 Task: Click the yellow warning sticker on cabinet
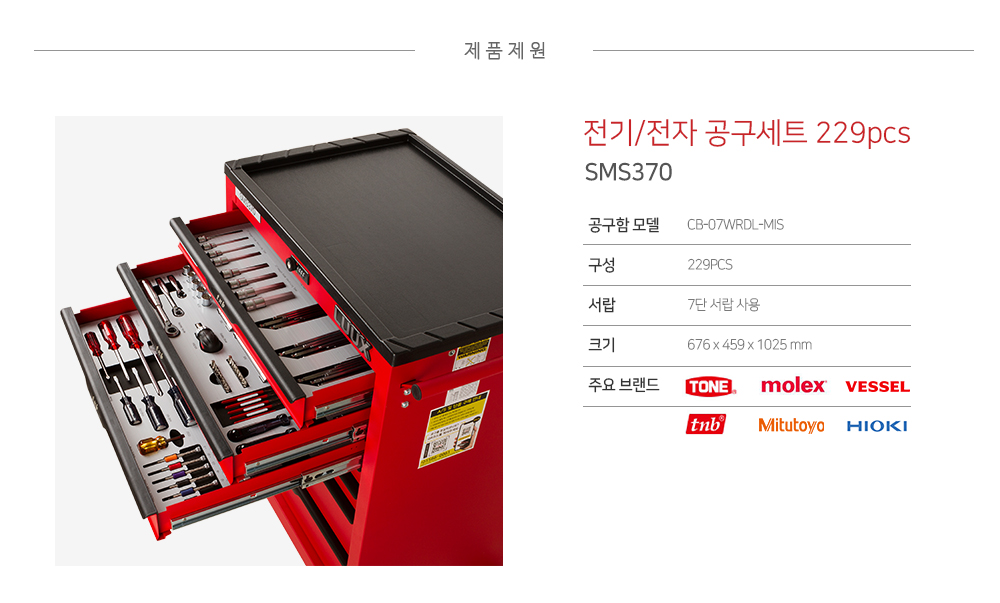pyautogui.click(x=453, y=428)
